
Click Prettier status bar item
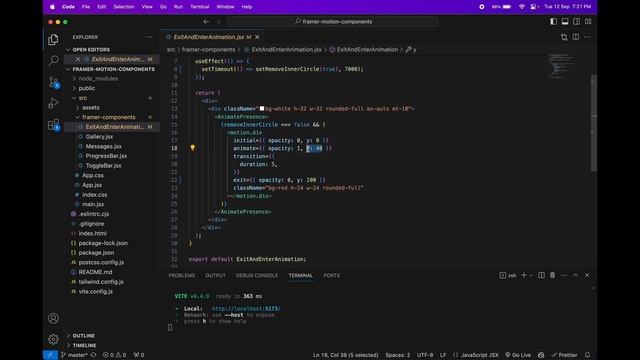564,355
